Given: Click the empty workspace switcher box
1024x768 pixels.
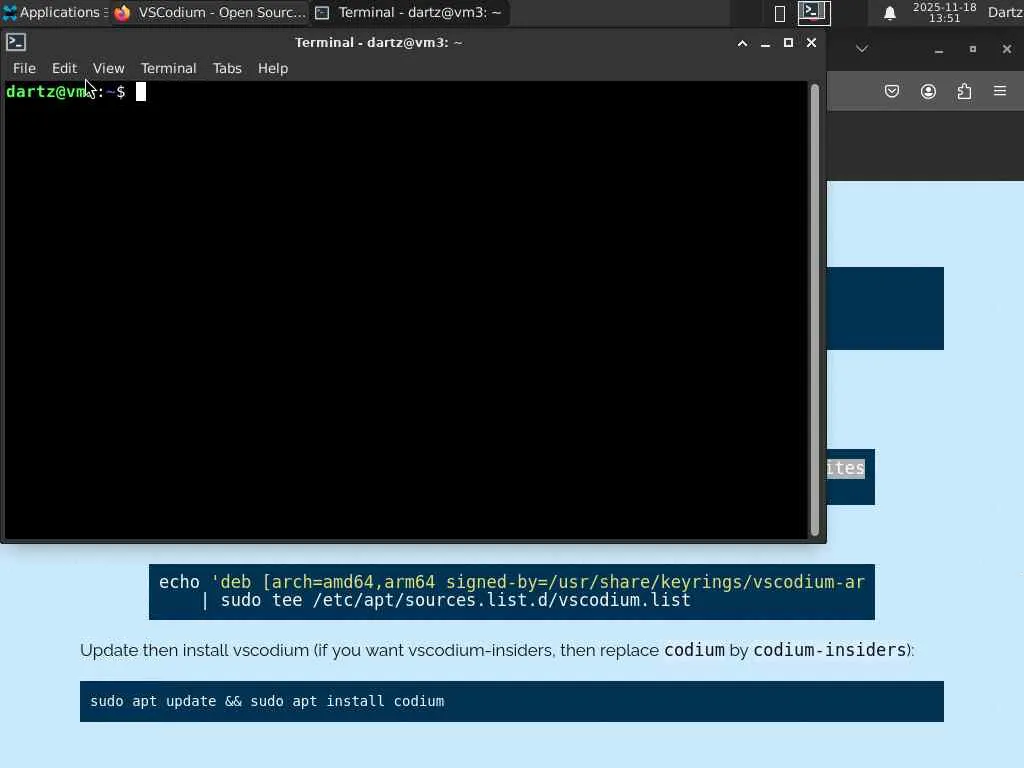Looking at the screenshot, I should [780, 13].
